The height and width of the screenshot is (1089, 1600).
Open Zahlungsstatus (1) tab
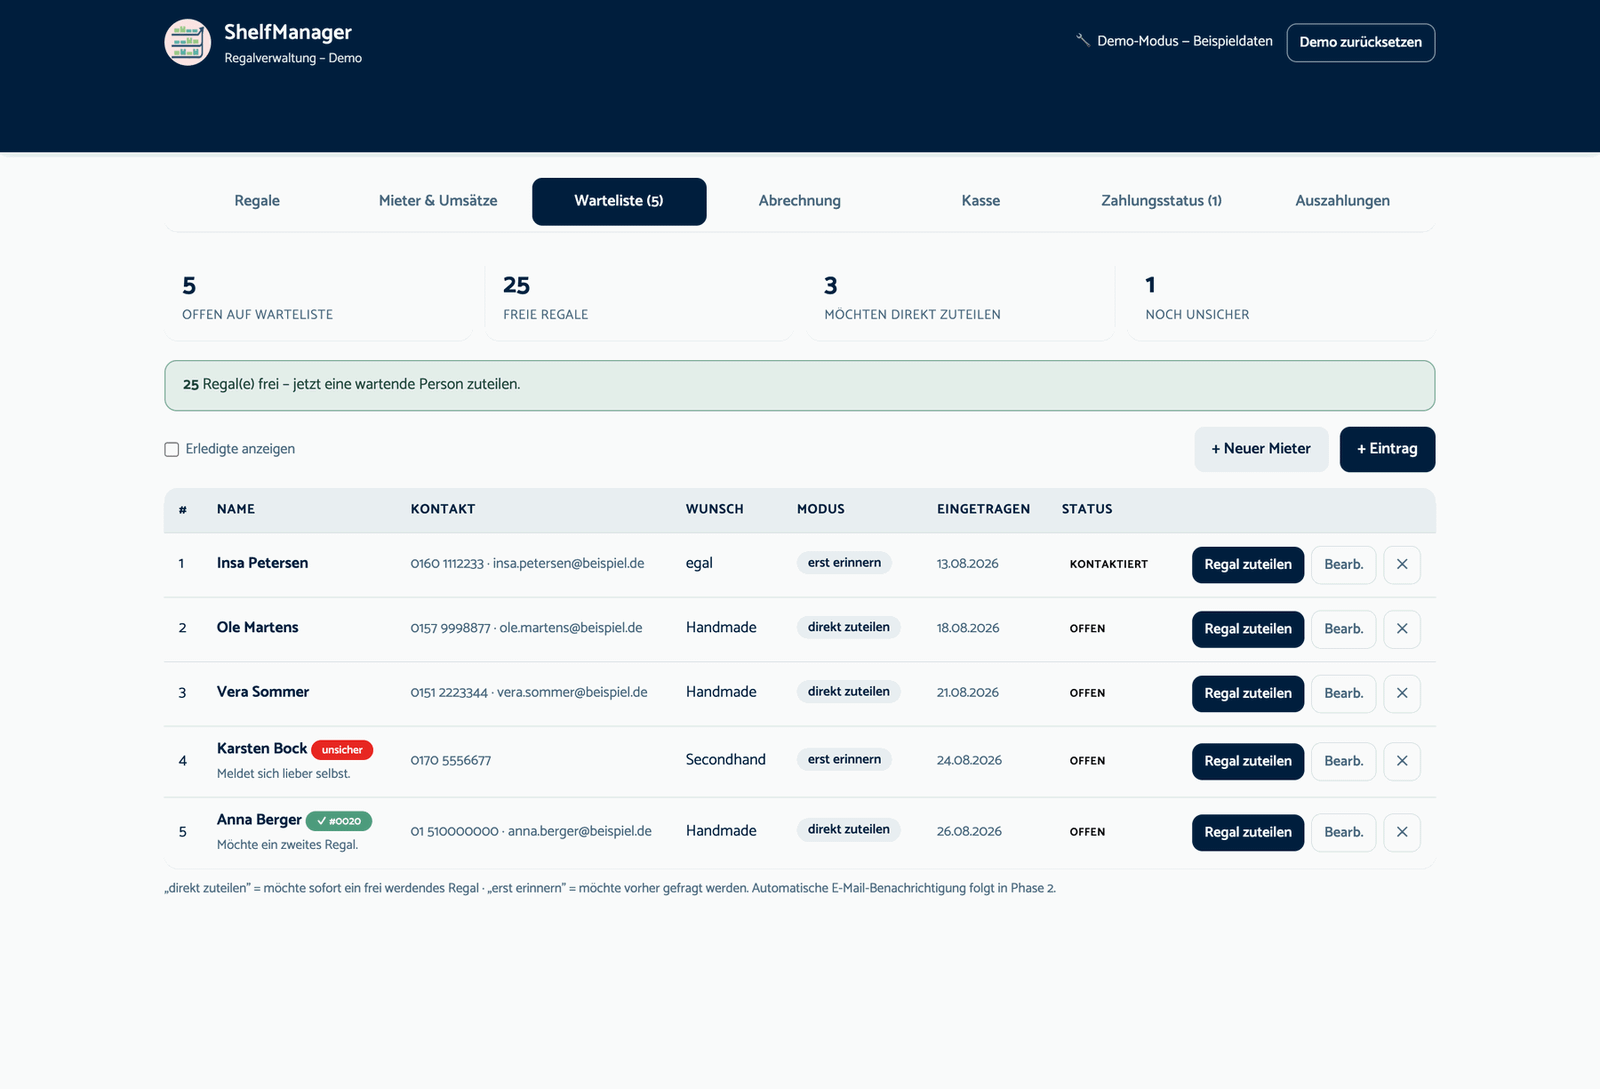tap(1162, 201)
